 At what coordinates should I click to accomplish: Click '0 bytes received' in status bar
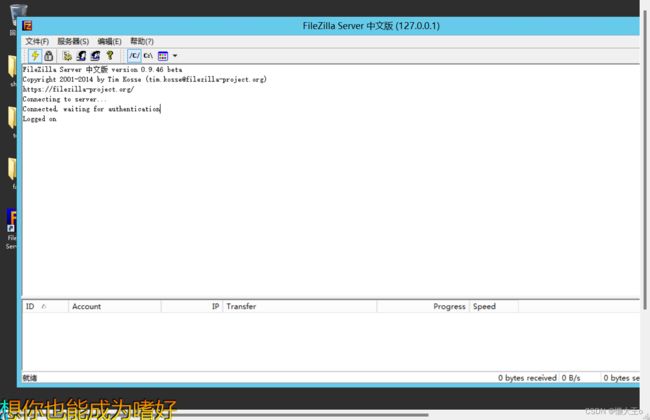pyautogui.click(x=527, y=378)
